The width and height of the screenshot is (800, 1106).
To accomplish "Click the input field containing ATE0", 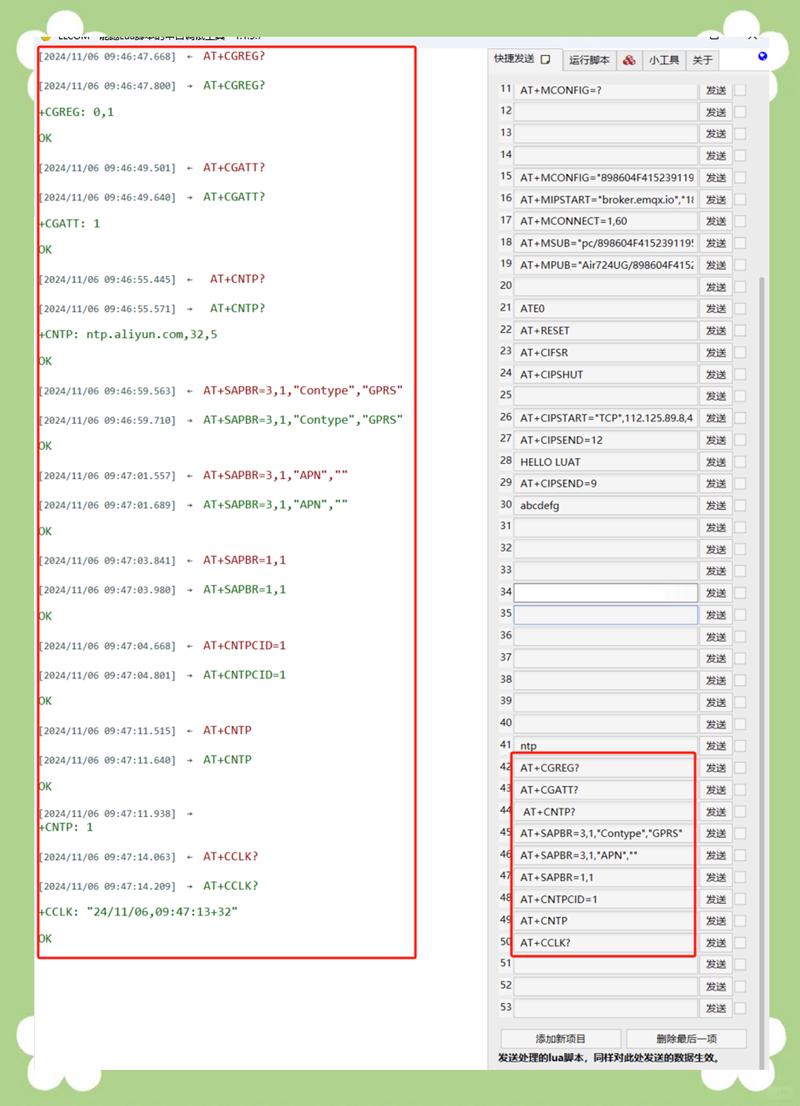I will (606, 308).
